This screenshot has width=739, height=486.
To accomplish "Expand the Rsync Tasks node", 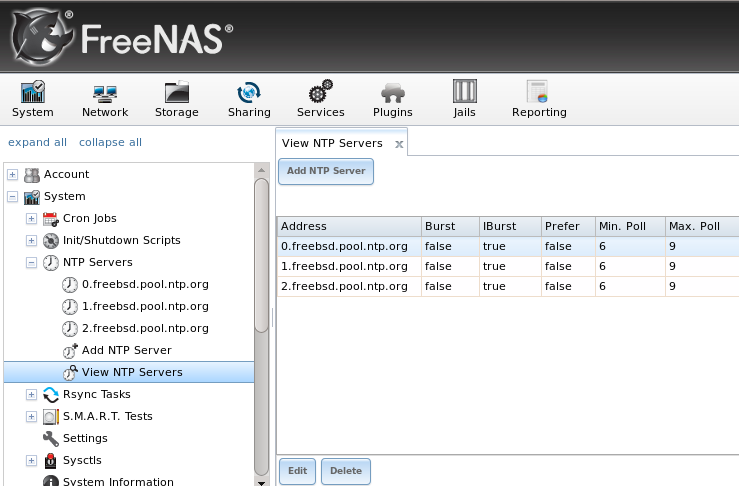I will pos(31,395).
